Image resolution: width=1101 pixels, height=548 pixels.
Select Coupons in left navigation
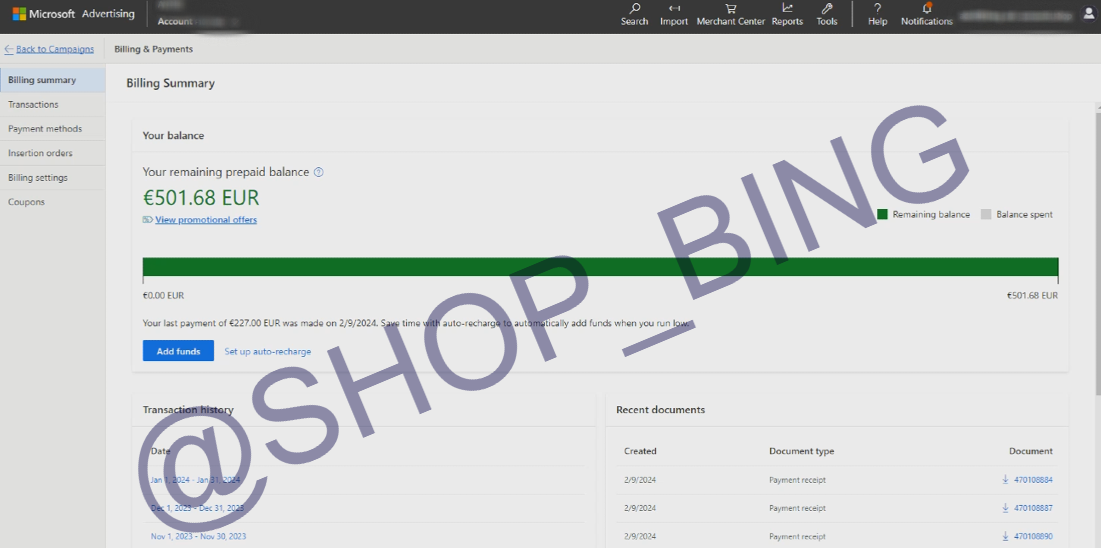(26, 202)
